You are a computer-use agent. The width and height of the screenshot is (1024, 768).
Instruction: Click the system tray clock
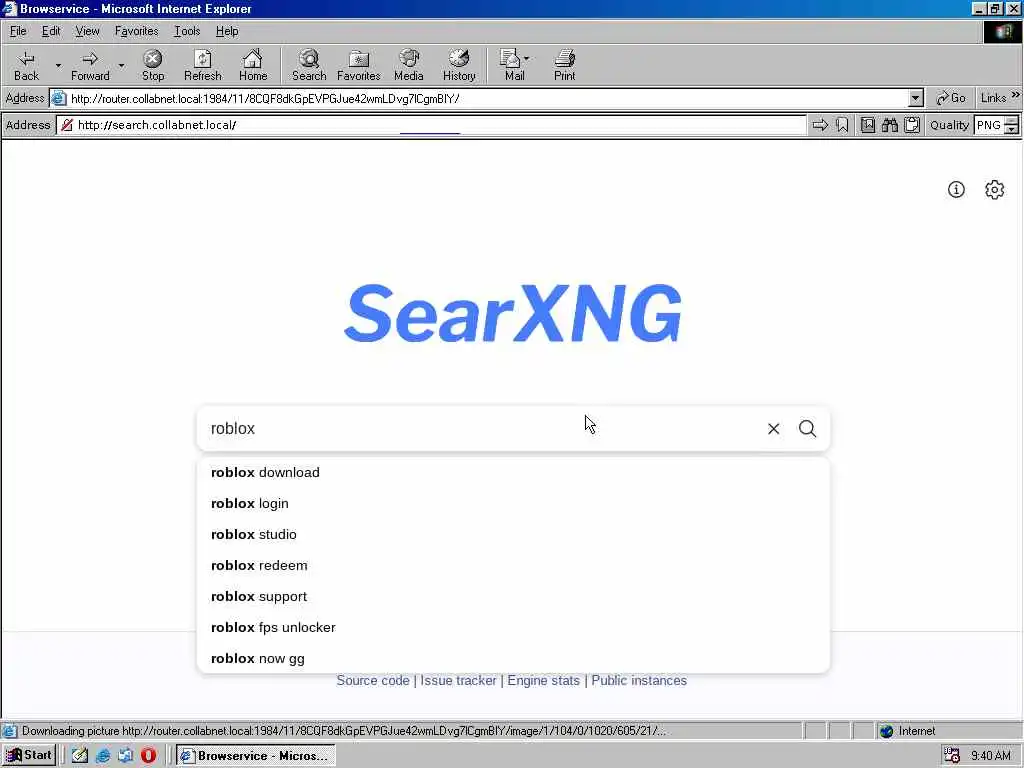991,756
